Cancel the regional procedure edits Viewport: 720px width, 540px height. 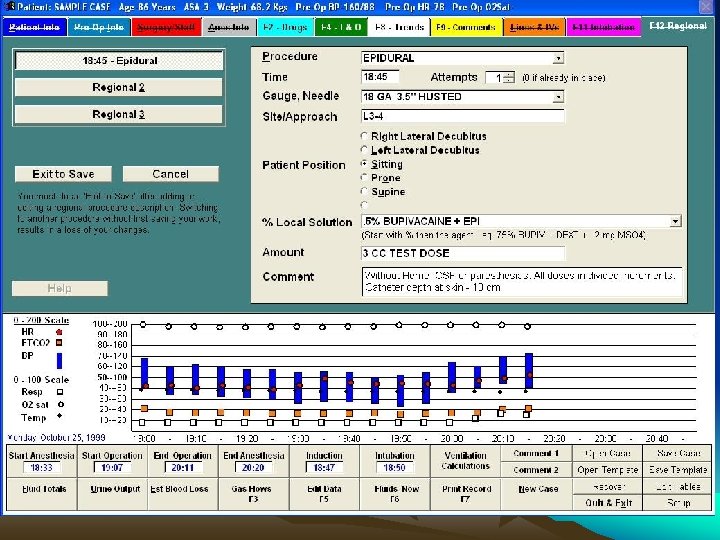[170, 174]
